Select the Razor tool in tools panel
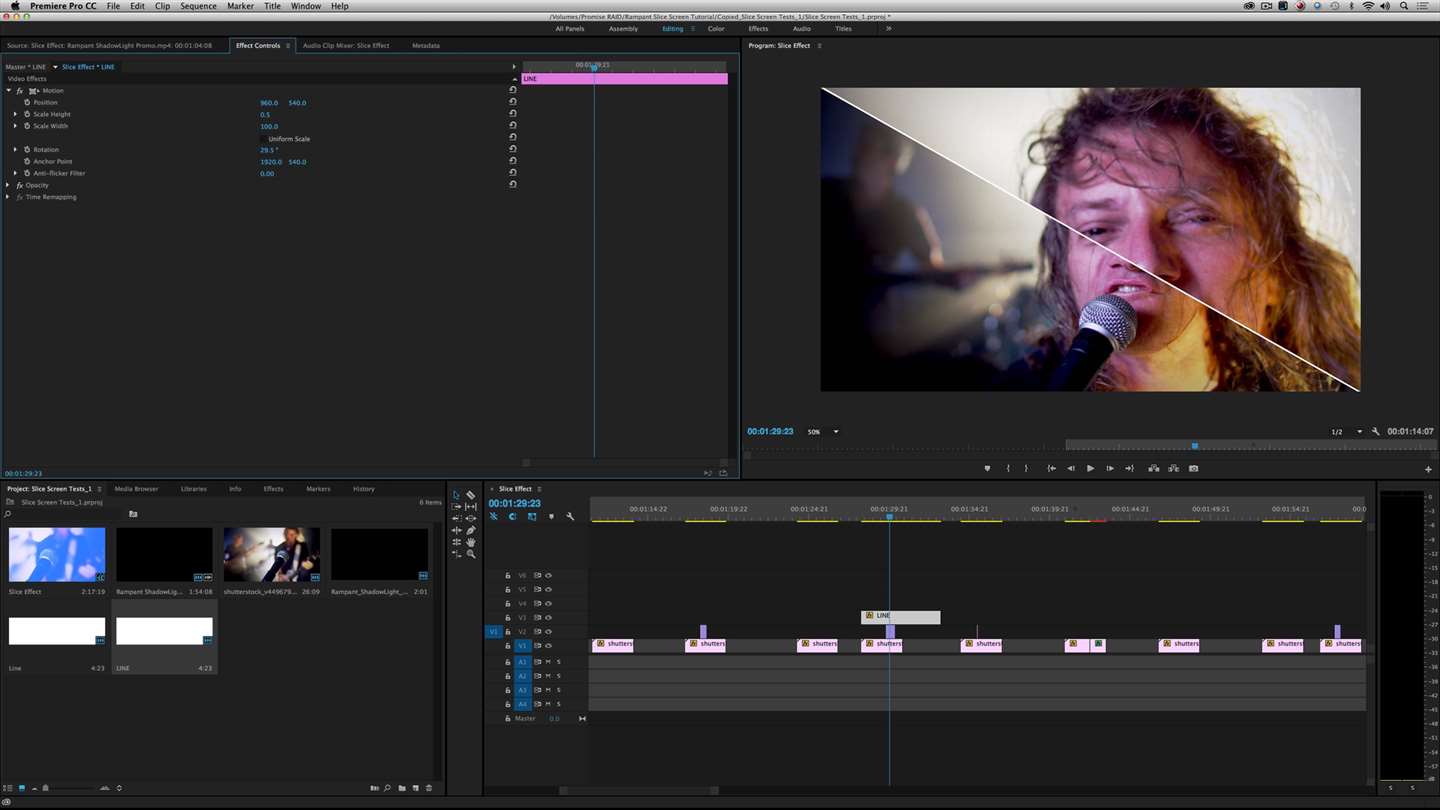This screenshot has height=810, width=1440. click(x=471, y=495)
